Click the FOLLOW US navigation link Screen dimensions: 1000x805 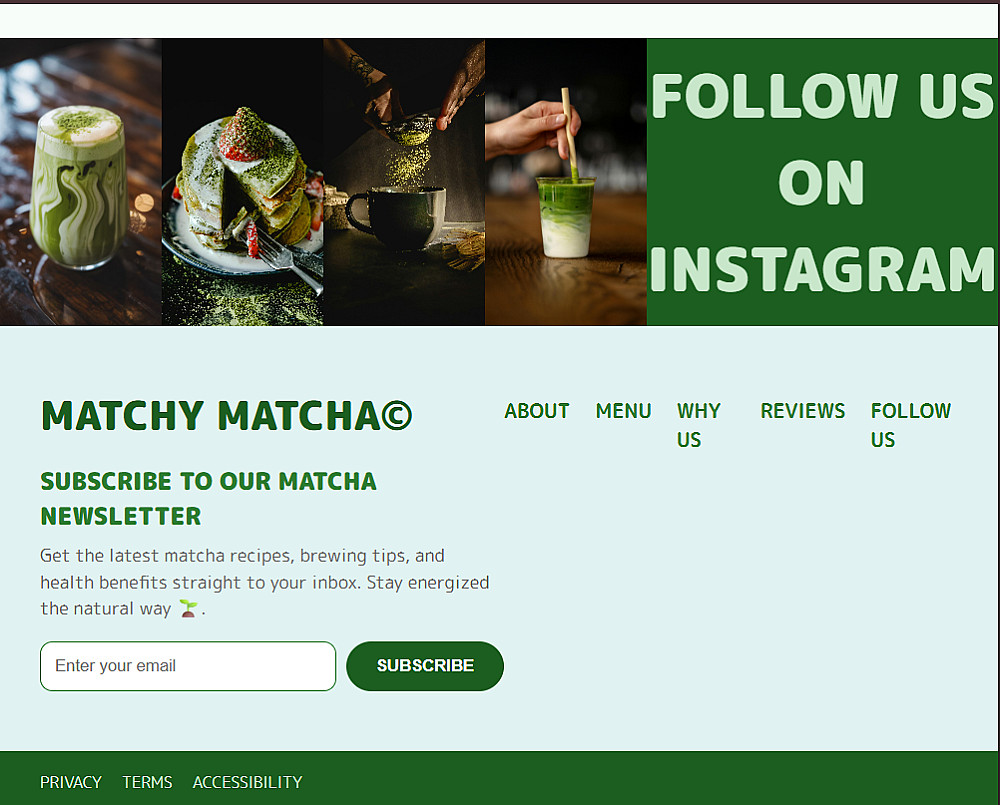pos(910,425)
